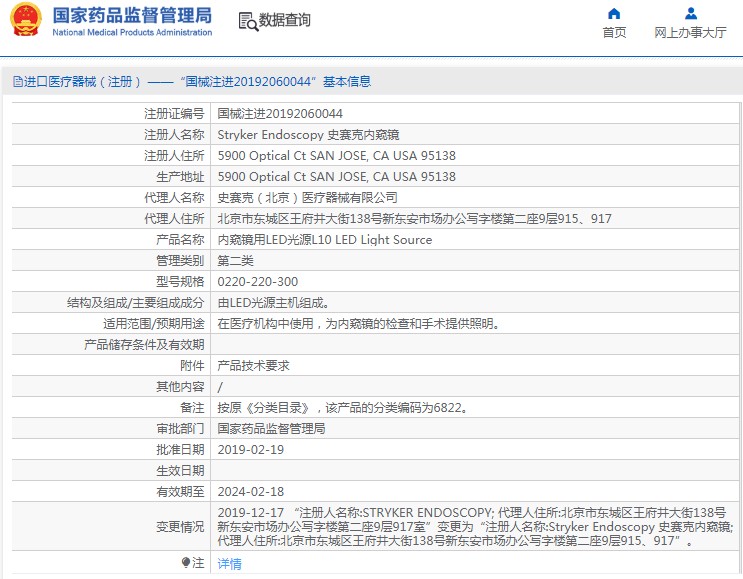This screenshot has width=743, height=579.
Task: Click the 生产地址 label
Action: point(180,177)
